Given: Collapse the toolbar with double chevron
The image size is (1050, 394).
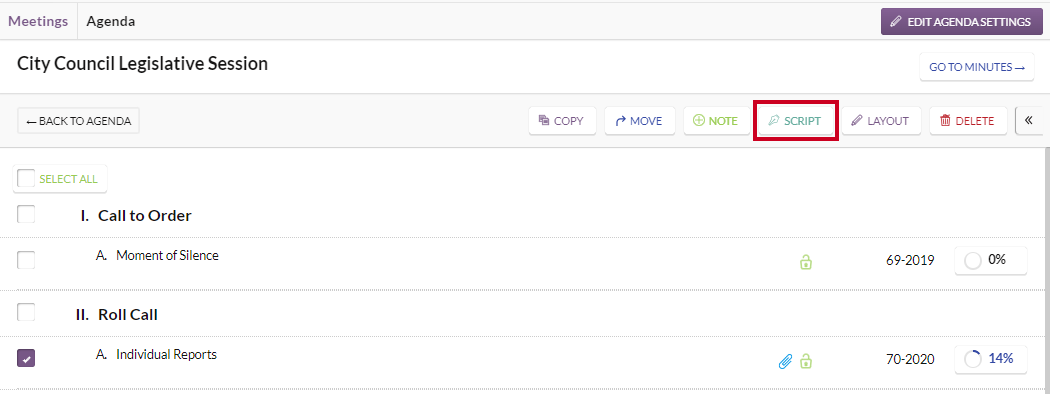Looking at the screenshot, I should (x=1029, y=121).
